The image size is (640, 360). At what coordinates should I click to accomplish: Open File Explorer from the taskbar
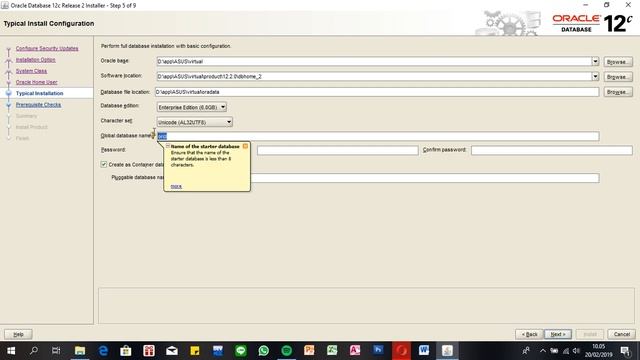pos(80,351)
